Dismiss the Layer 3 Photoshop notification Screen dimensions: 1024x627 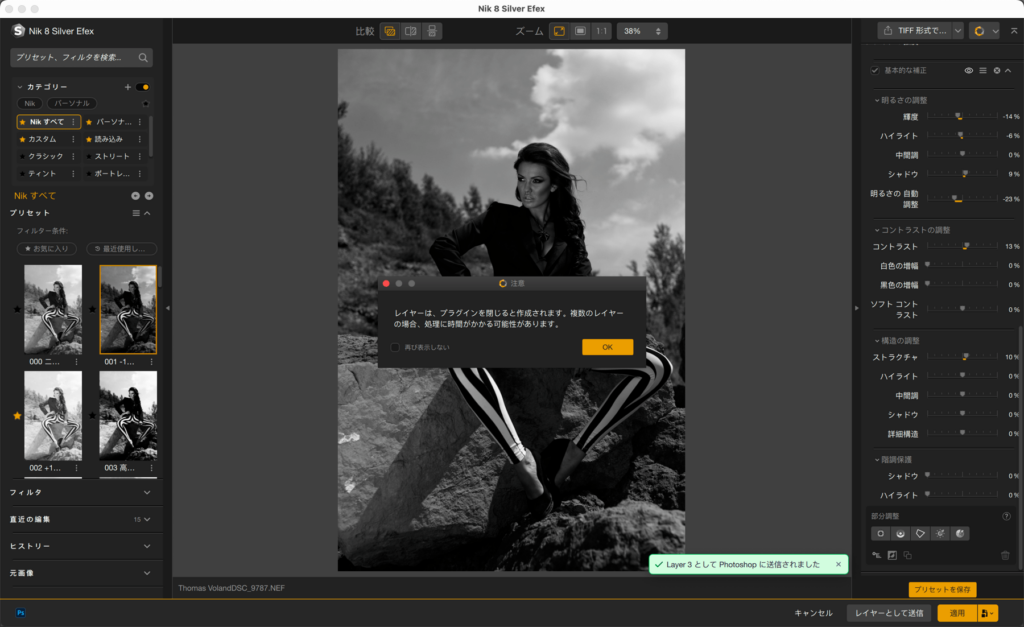point(839,564)
